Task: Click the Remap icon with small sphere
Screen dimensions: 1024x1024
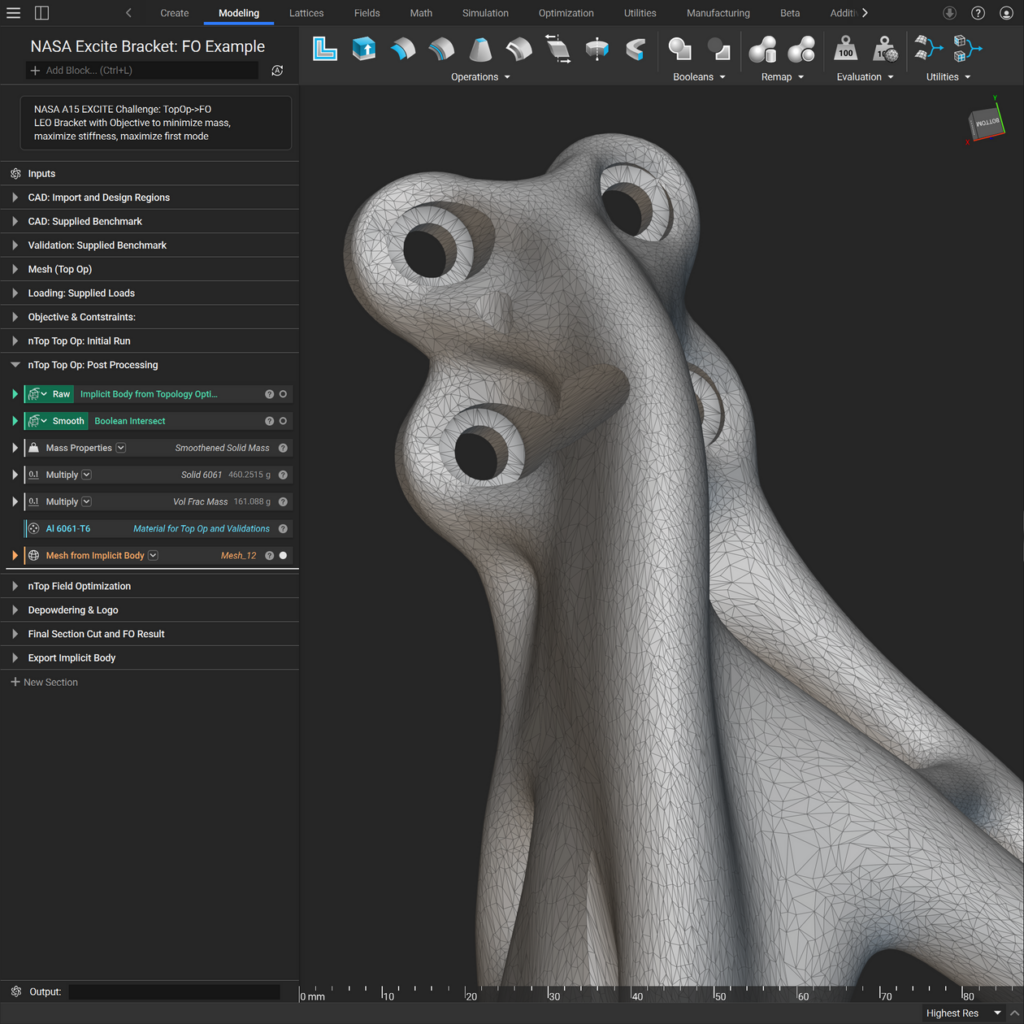Action: [802, 49]
